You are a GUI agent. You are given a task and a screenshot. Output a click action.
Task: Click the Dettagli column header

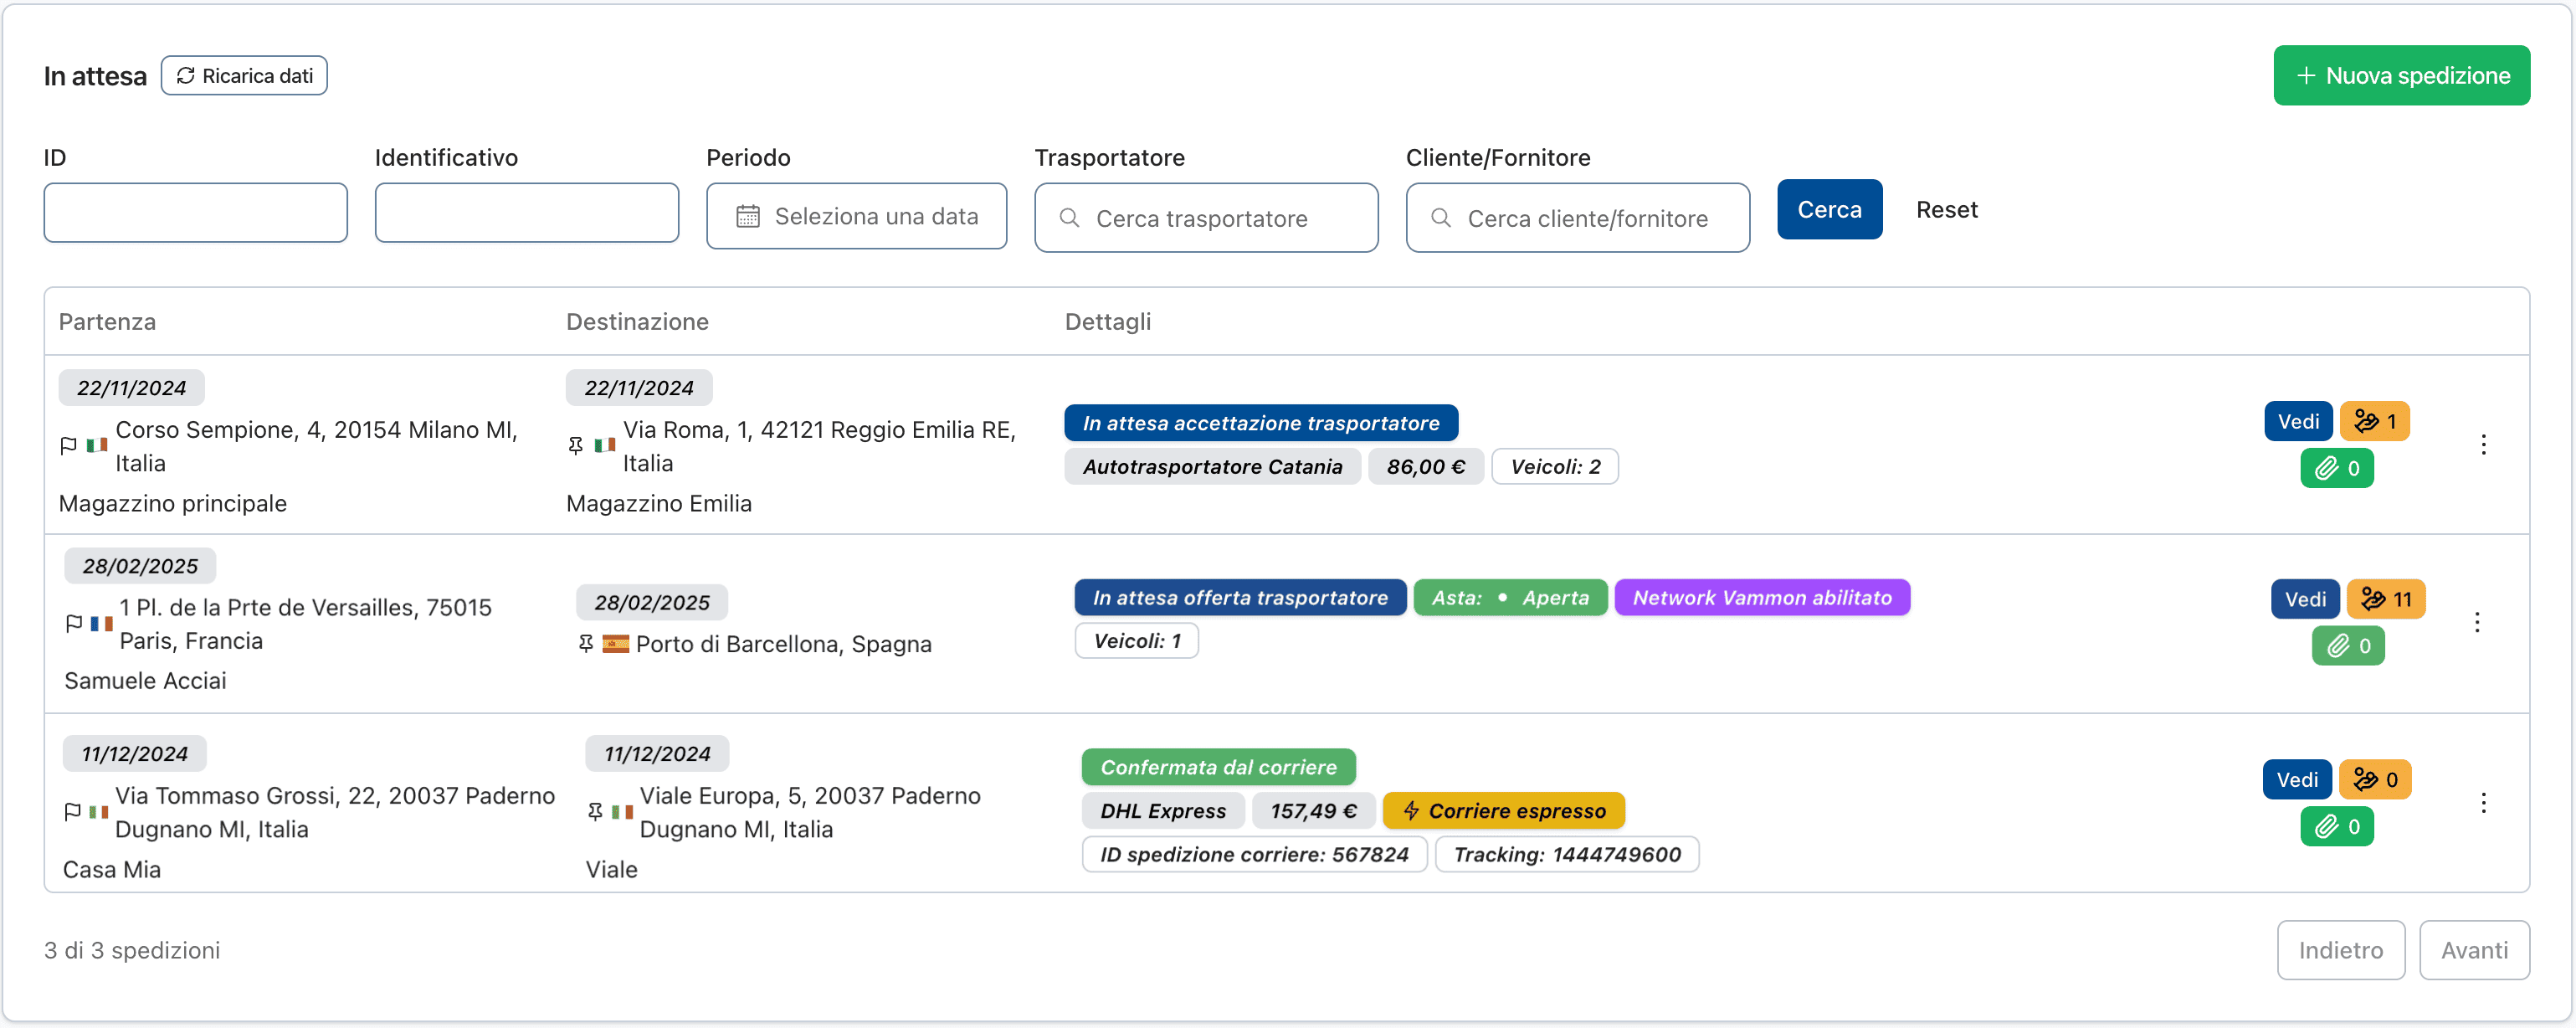point(1107,322)
